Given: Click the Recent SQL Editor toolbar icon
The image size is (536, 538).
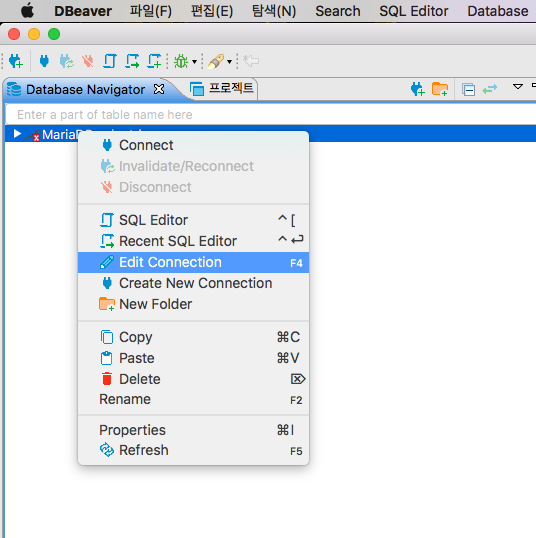Looking at the screenshot, I should pos(132,61).
